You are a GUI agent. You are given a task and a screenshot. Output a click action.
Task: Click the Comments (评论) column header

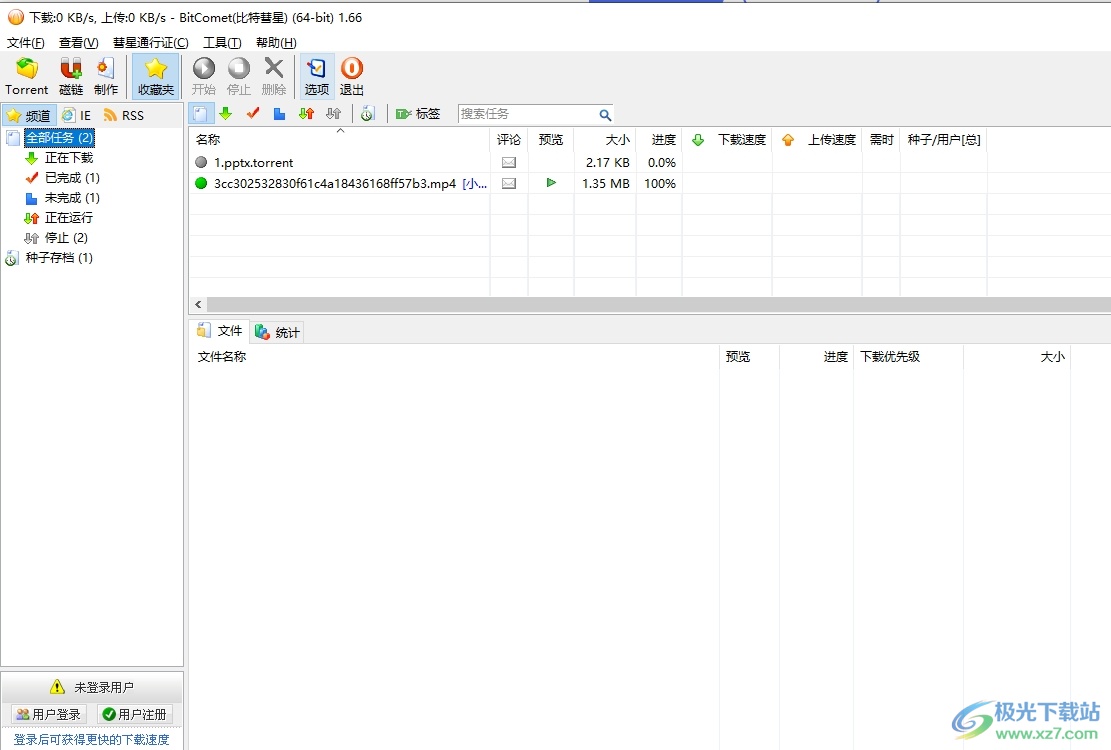click(x=509, y=140)
